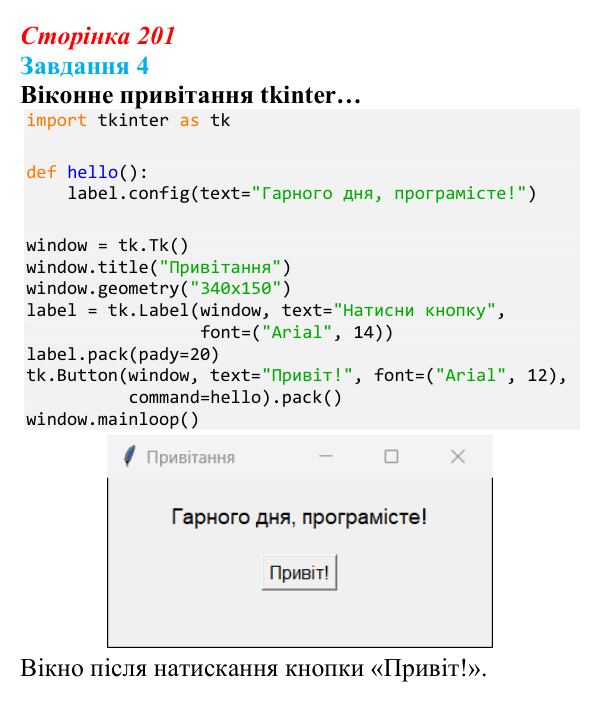Close the Привітання window

(x=458, y=456)
